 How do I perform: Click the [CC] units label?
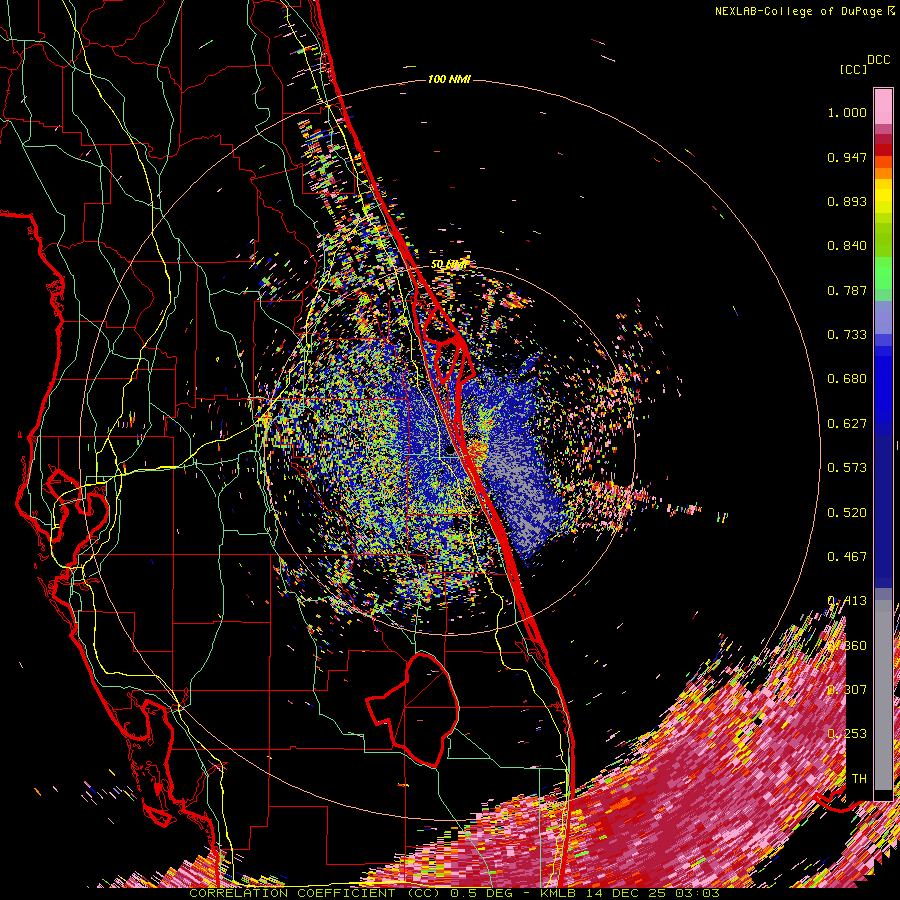coord(853,69)
